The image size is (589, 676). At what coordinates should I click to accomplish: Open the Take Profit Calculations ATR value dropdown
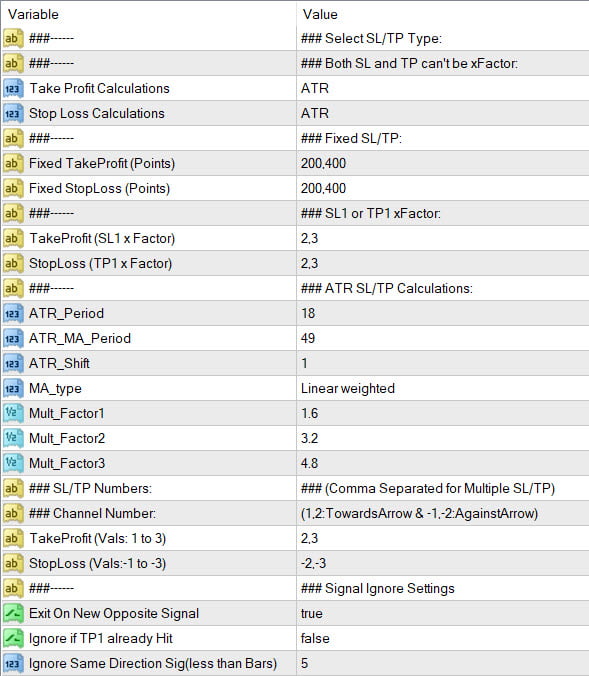[443, 88]
